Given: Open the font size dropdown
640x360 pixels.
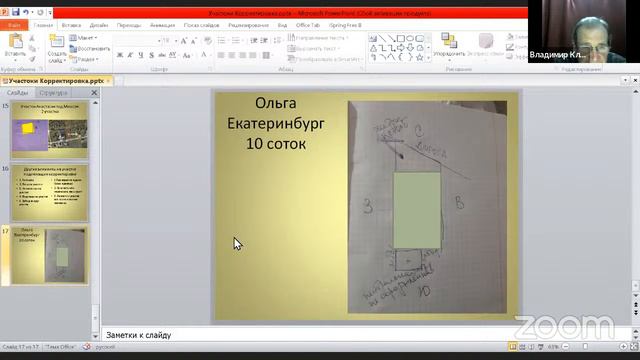Looking at the screenshot, I should 176,41.
